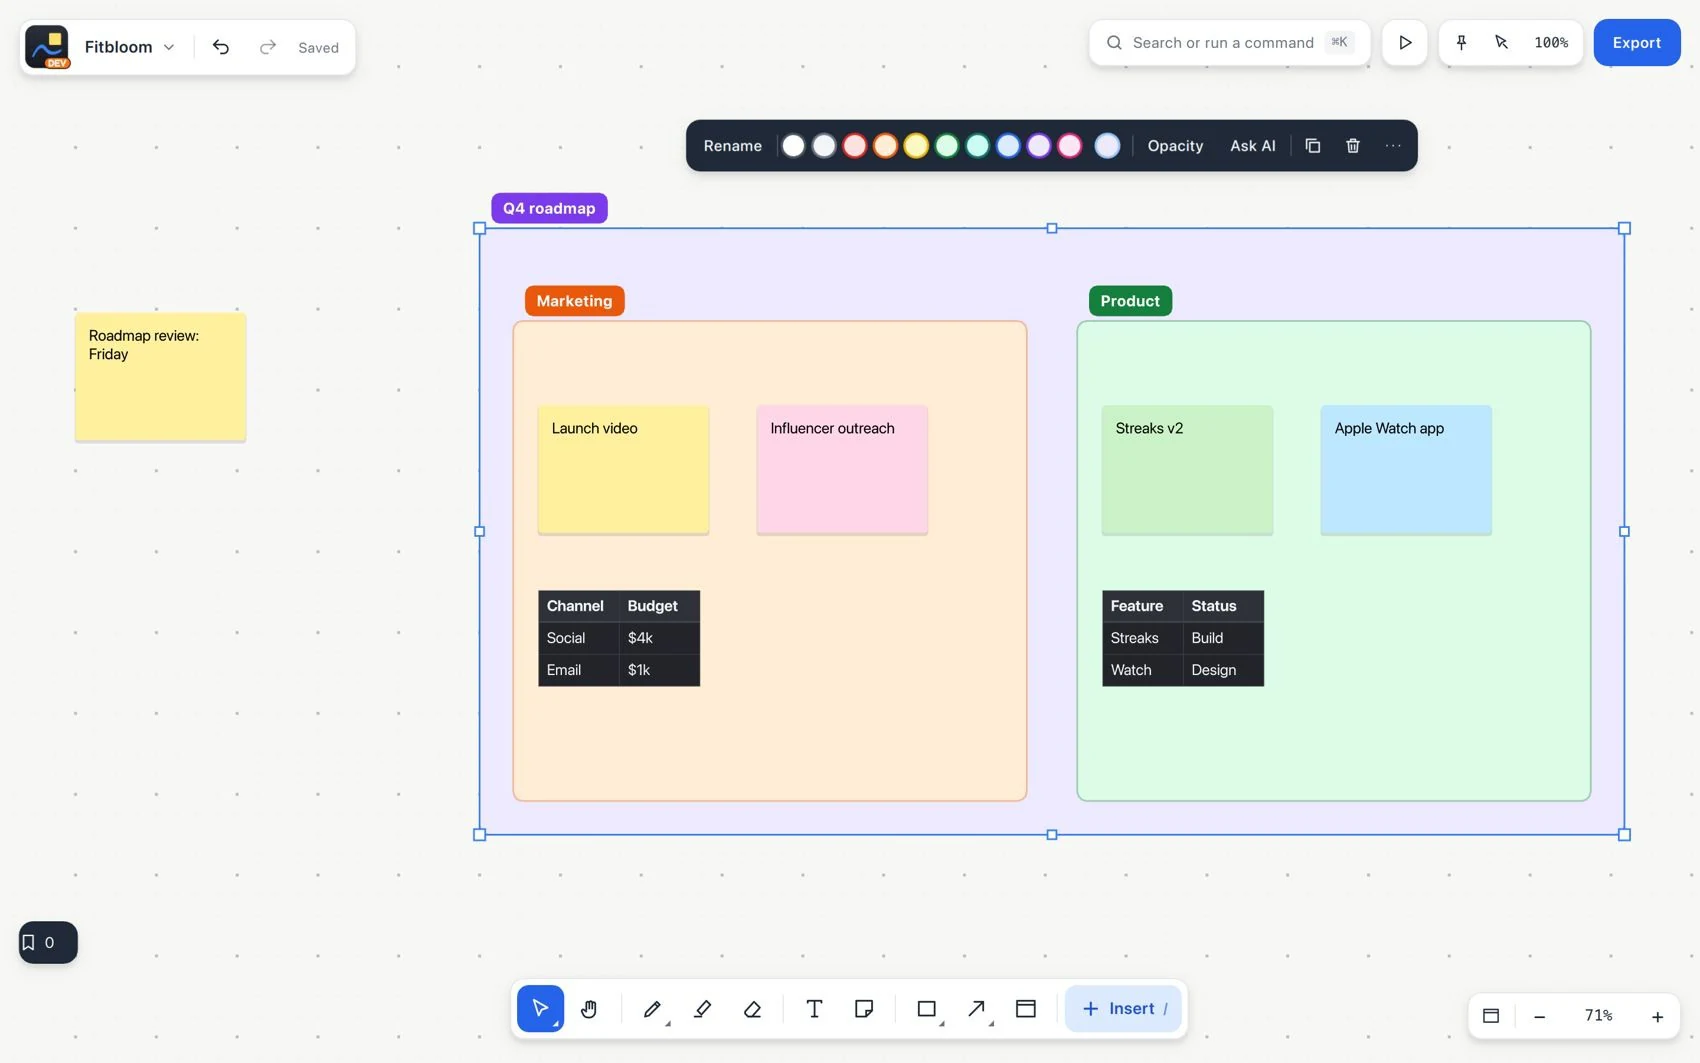Image resolution: width=1700 pixels, height=1063 pixels.
Task: Apply the yellow frame color swatch
Action: [x=916, y=146]
